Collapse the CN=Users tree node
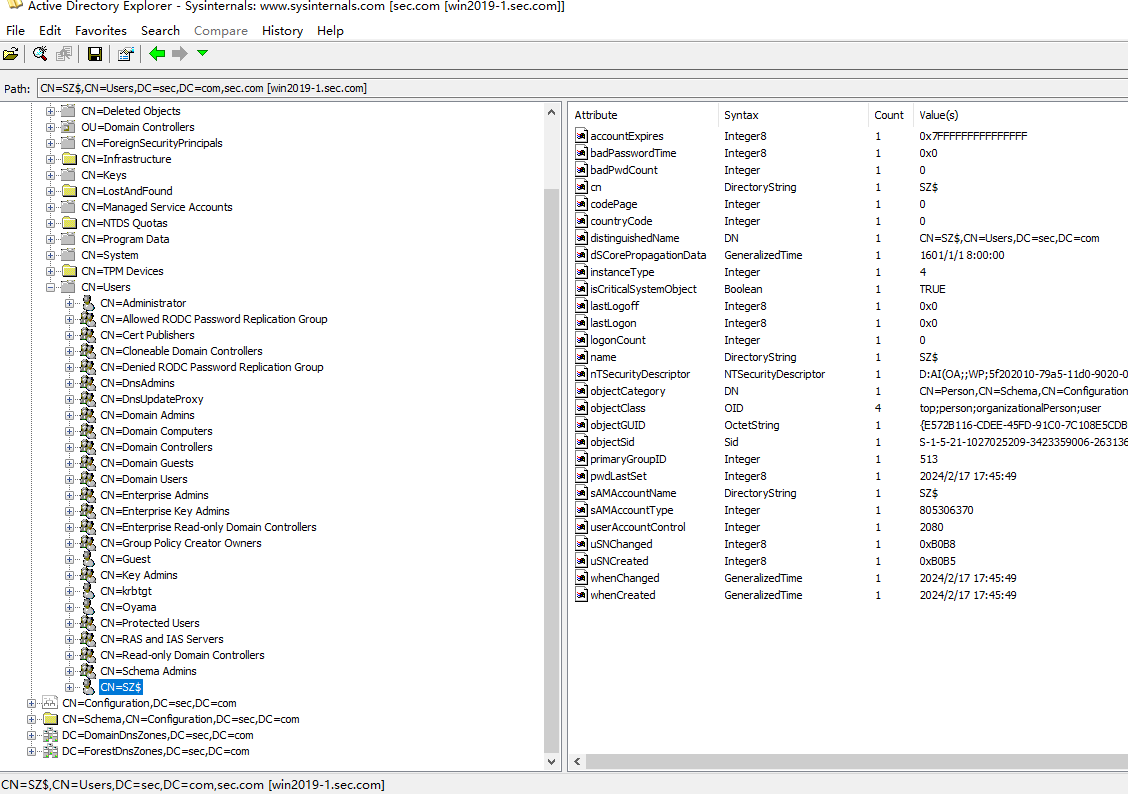 point(50,287)
